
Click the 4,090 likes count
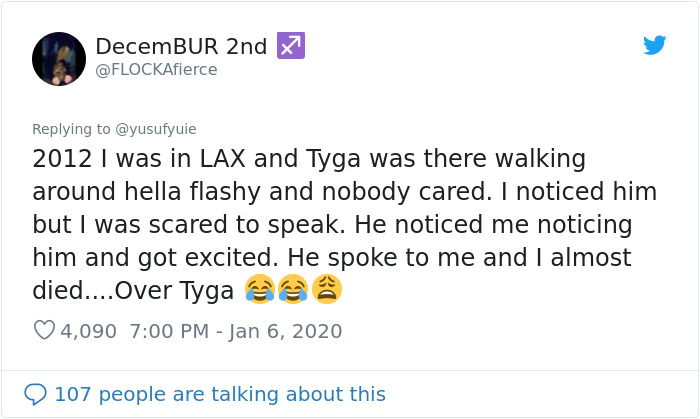click(89, 331)
